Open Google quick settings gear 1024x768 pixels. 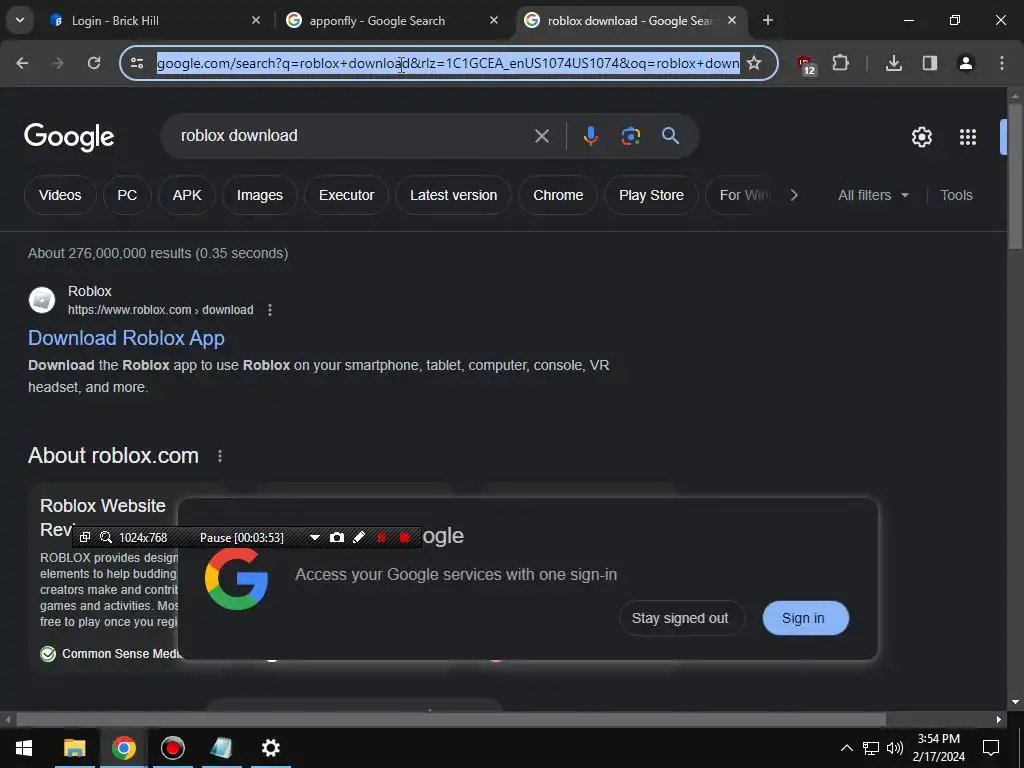pos(921,137)
